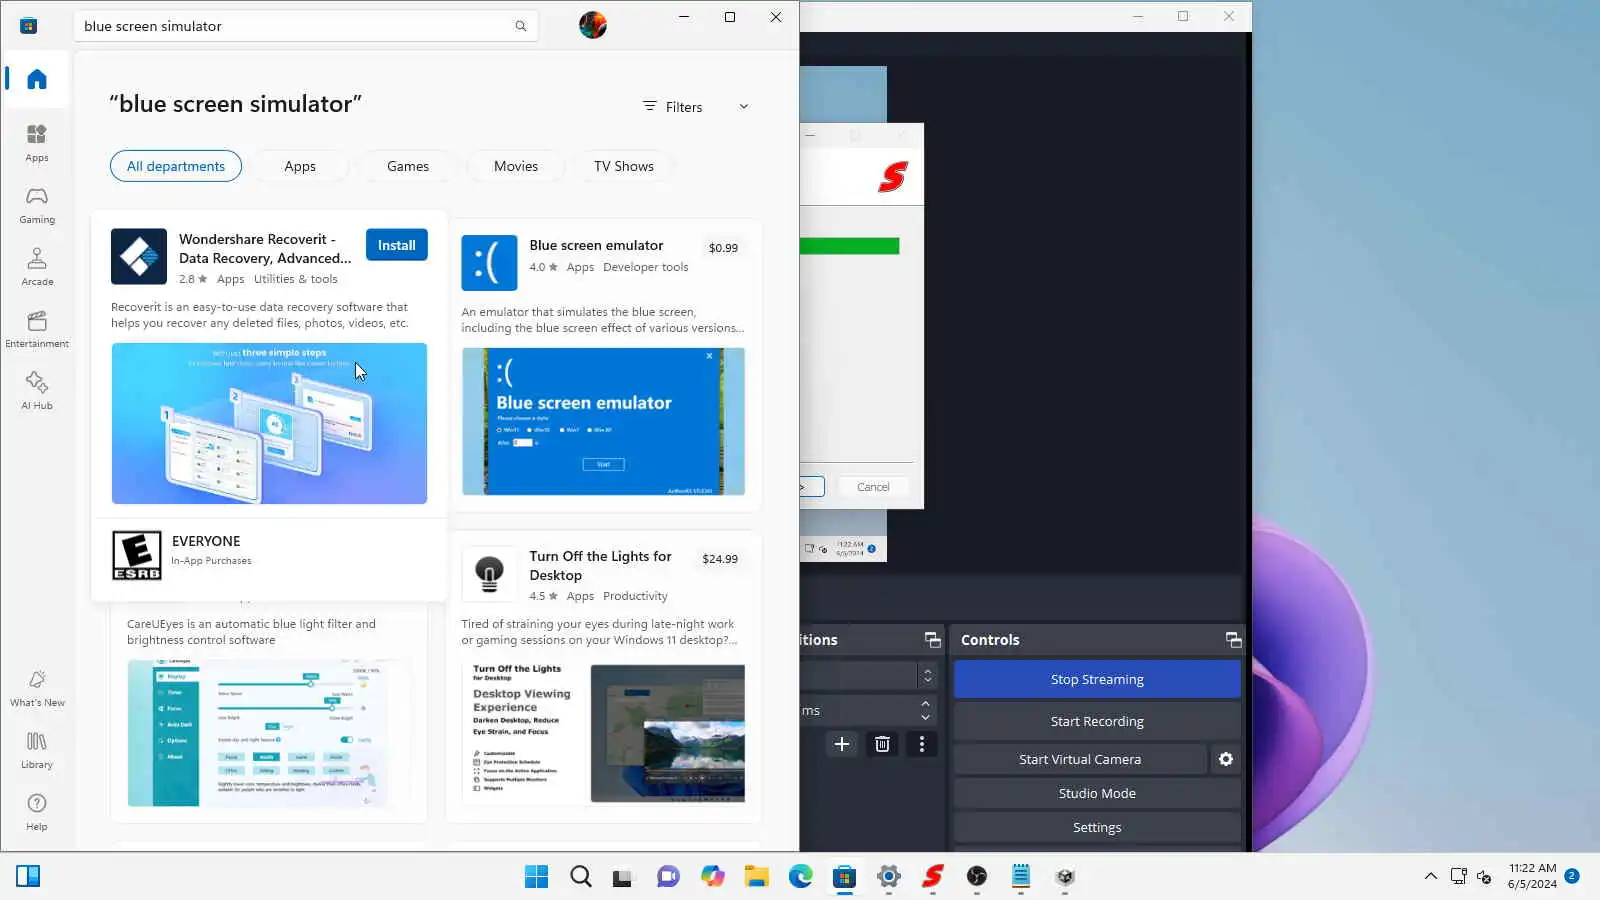Open Copilot from the taskbar
The width and height of the screenshot is (1600, 900).
713,877
